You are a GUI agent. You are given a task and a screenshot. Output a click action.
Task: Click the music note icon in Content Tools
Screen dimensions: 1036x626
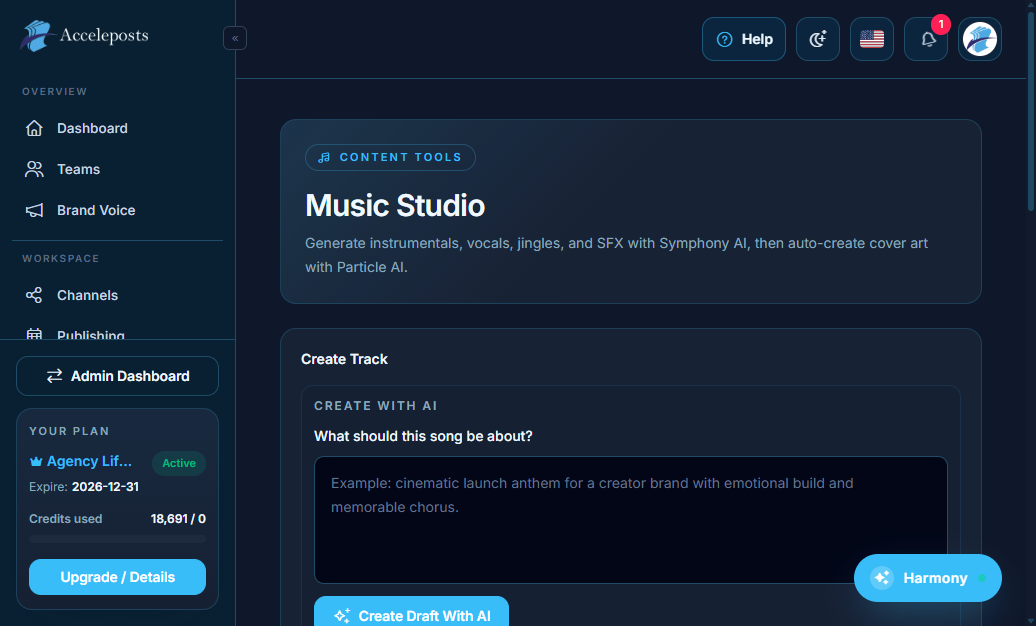[x=324, y=157]
